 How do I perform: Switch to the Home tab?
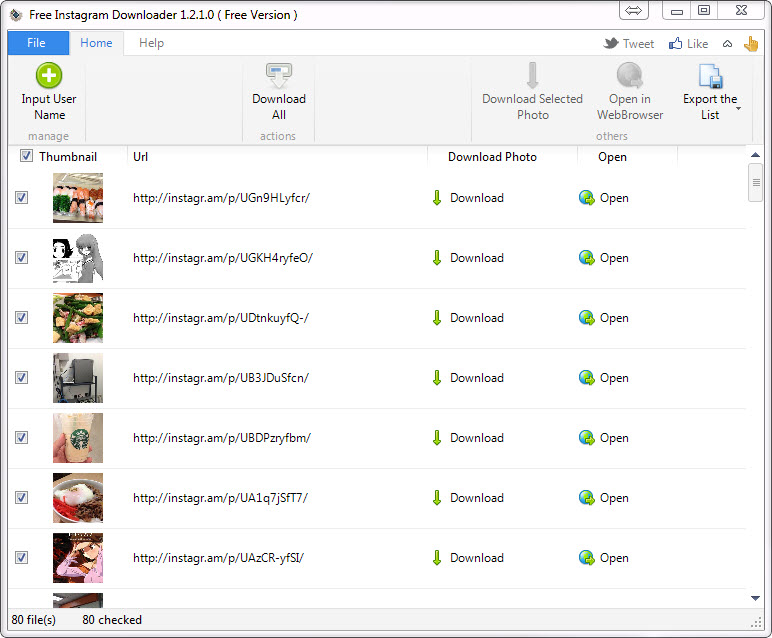96,43
